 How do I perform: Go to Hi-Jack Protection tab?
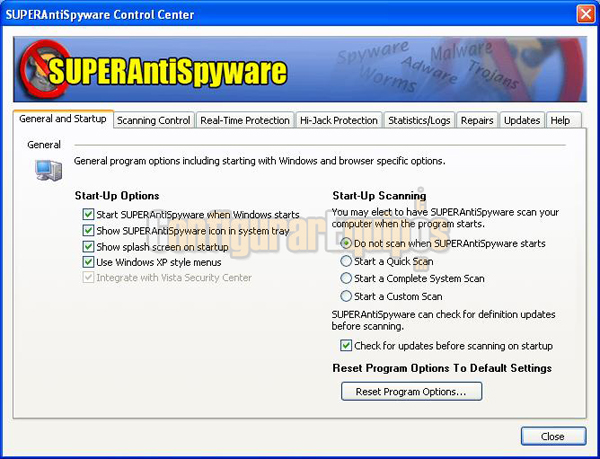pos(339,120)
